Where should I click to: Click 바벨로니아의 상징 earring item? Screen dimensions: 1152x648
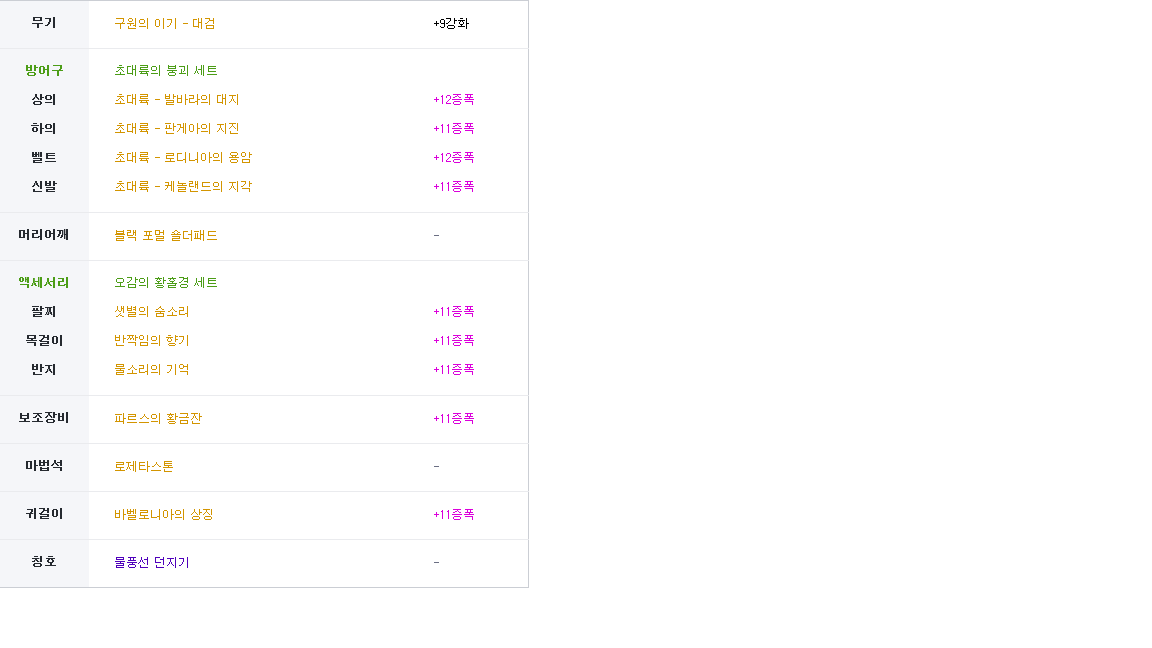[164, 515]
